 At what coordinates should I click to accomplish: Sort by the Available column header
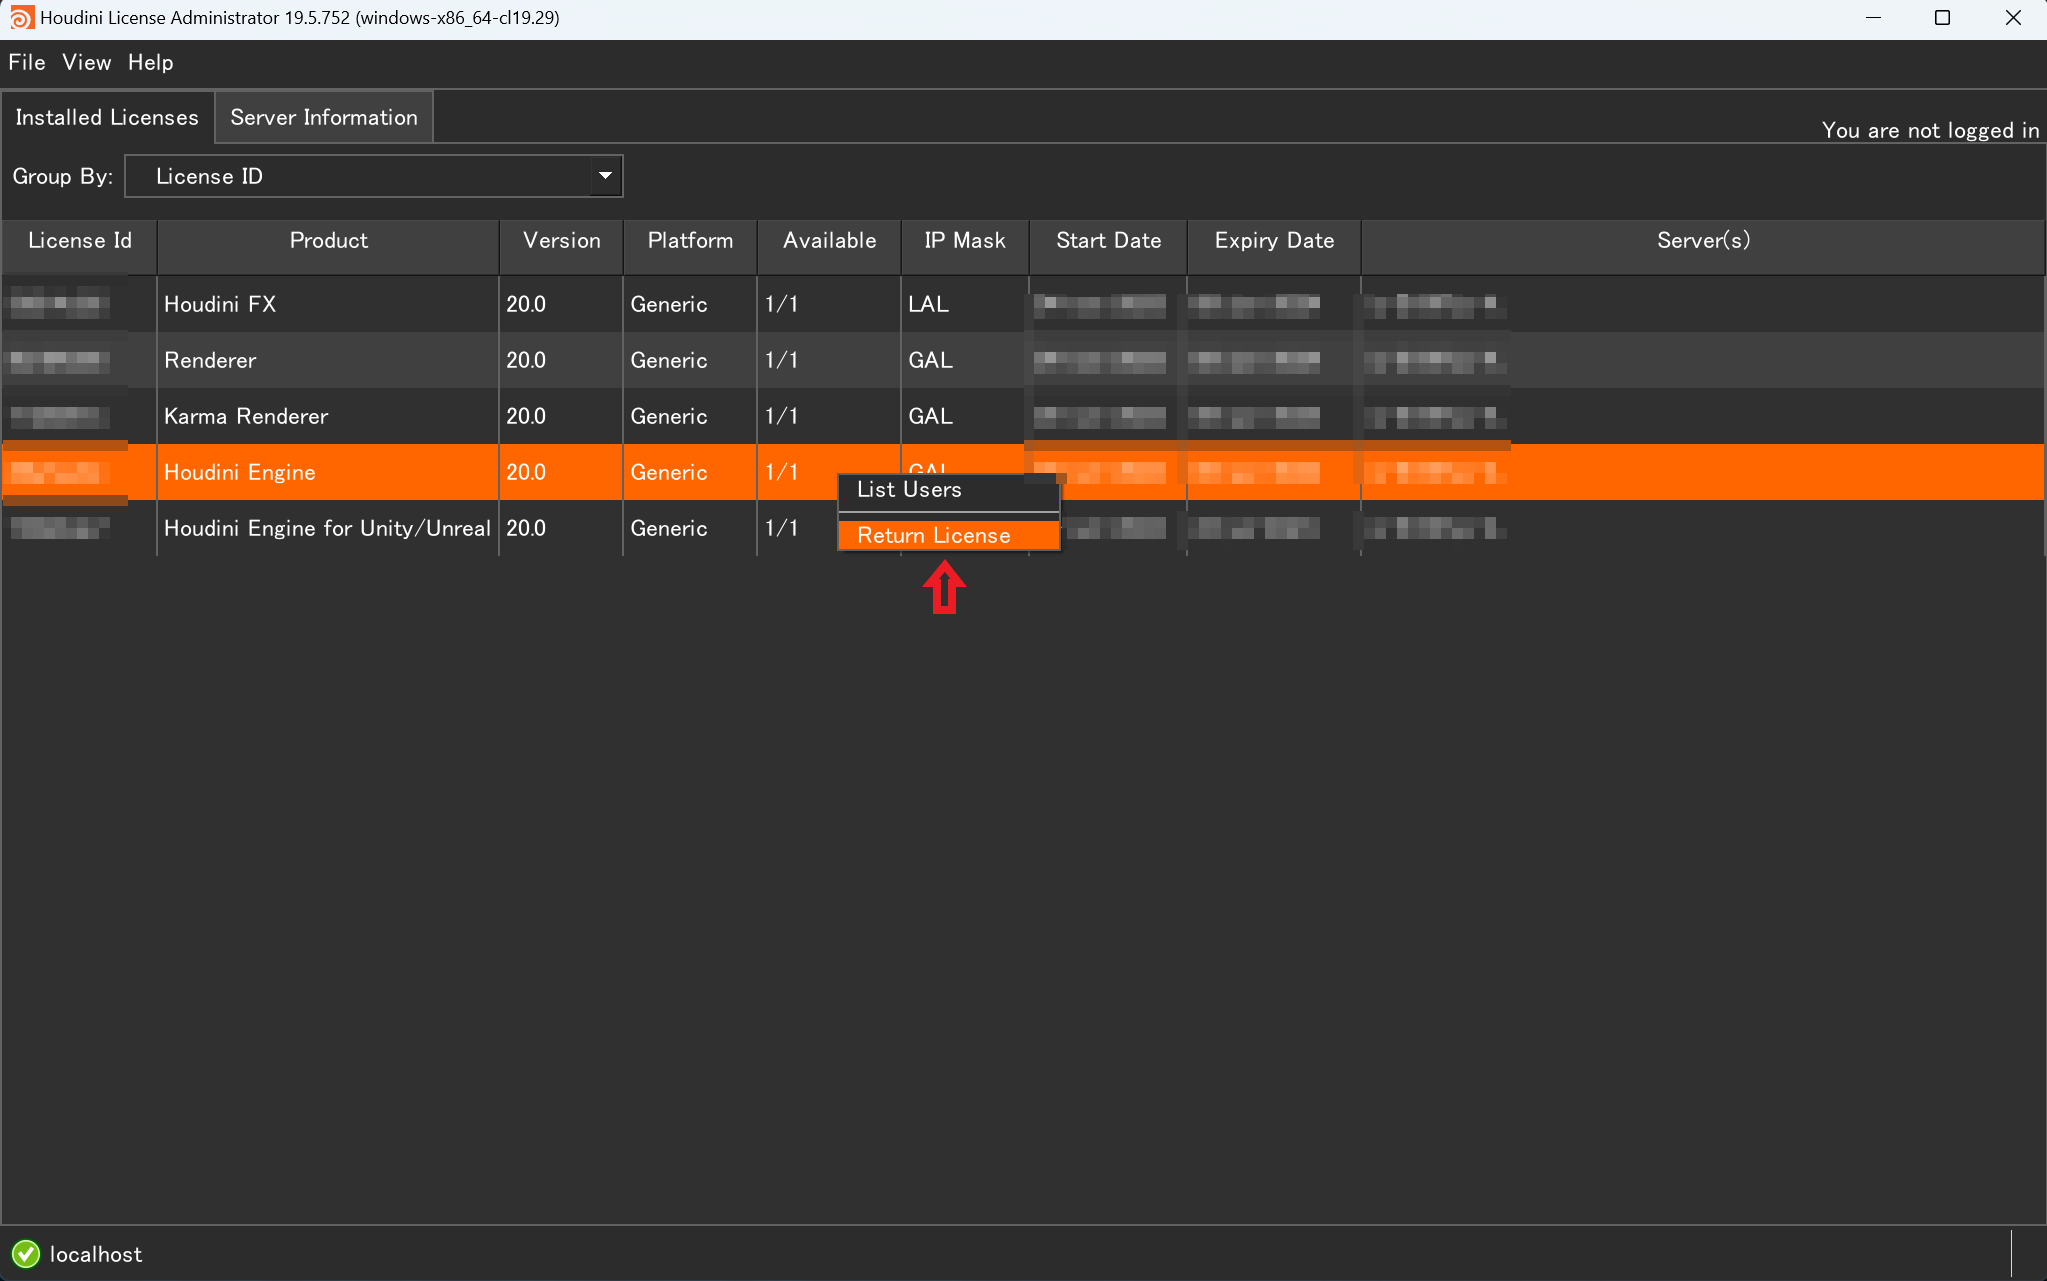(x=829, y=241)
